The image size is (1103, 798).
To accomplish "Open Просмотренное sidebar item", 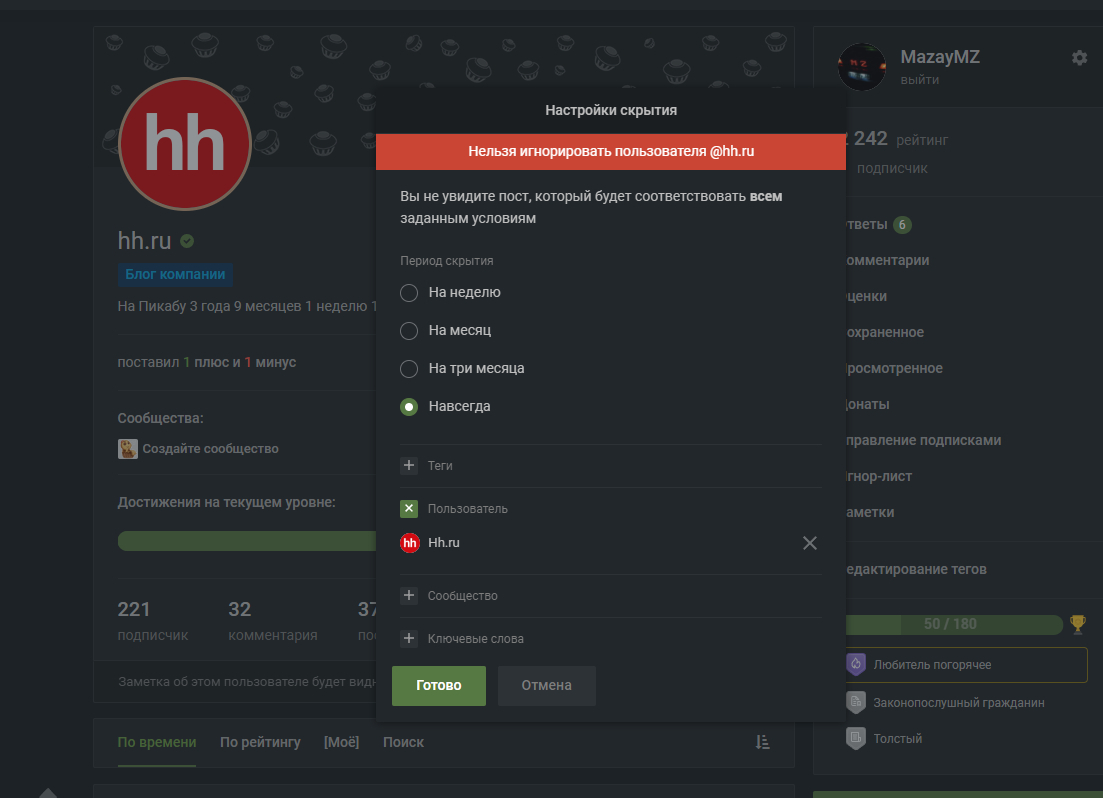I will [895, 368].
